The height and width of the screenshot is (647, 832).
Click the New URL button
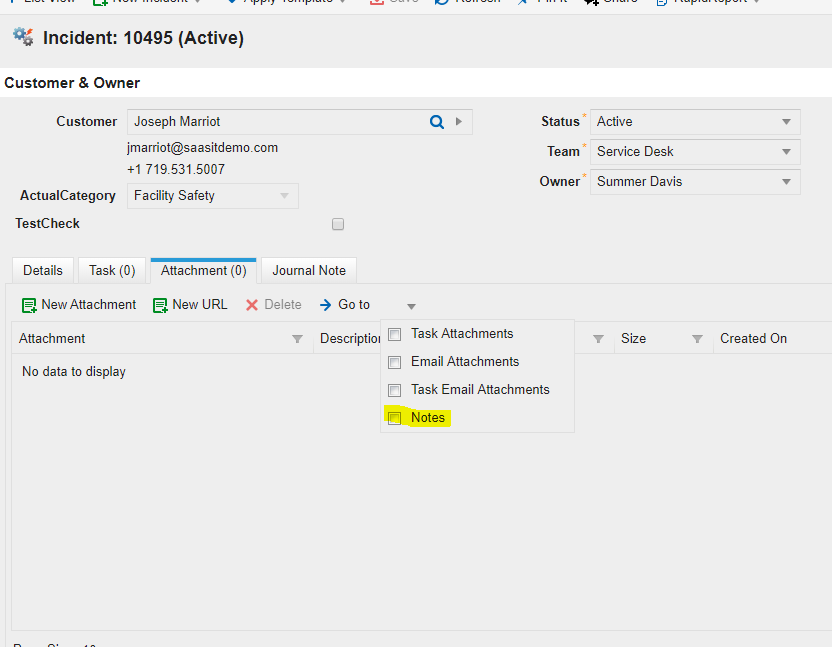pyautogui.click(x=190, y=305)
